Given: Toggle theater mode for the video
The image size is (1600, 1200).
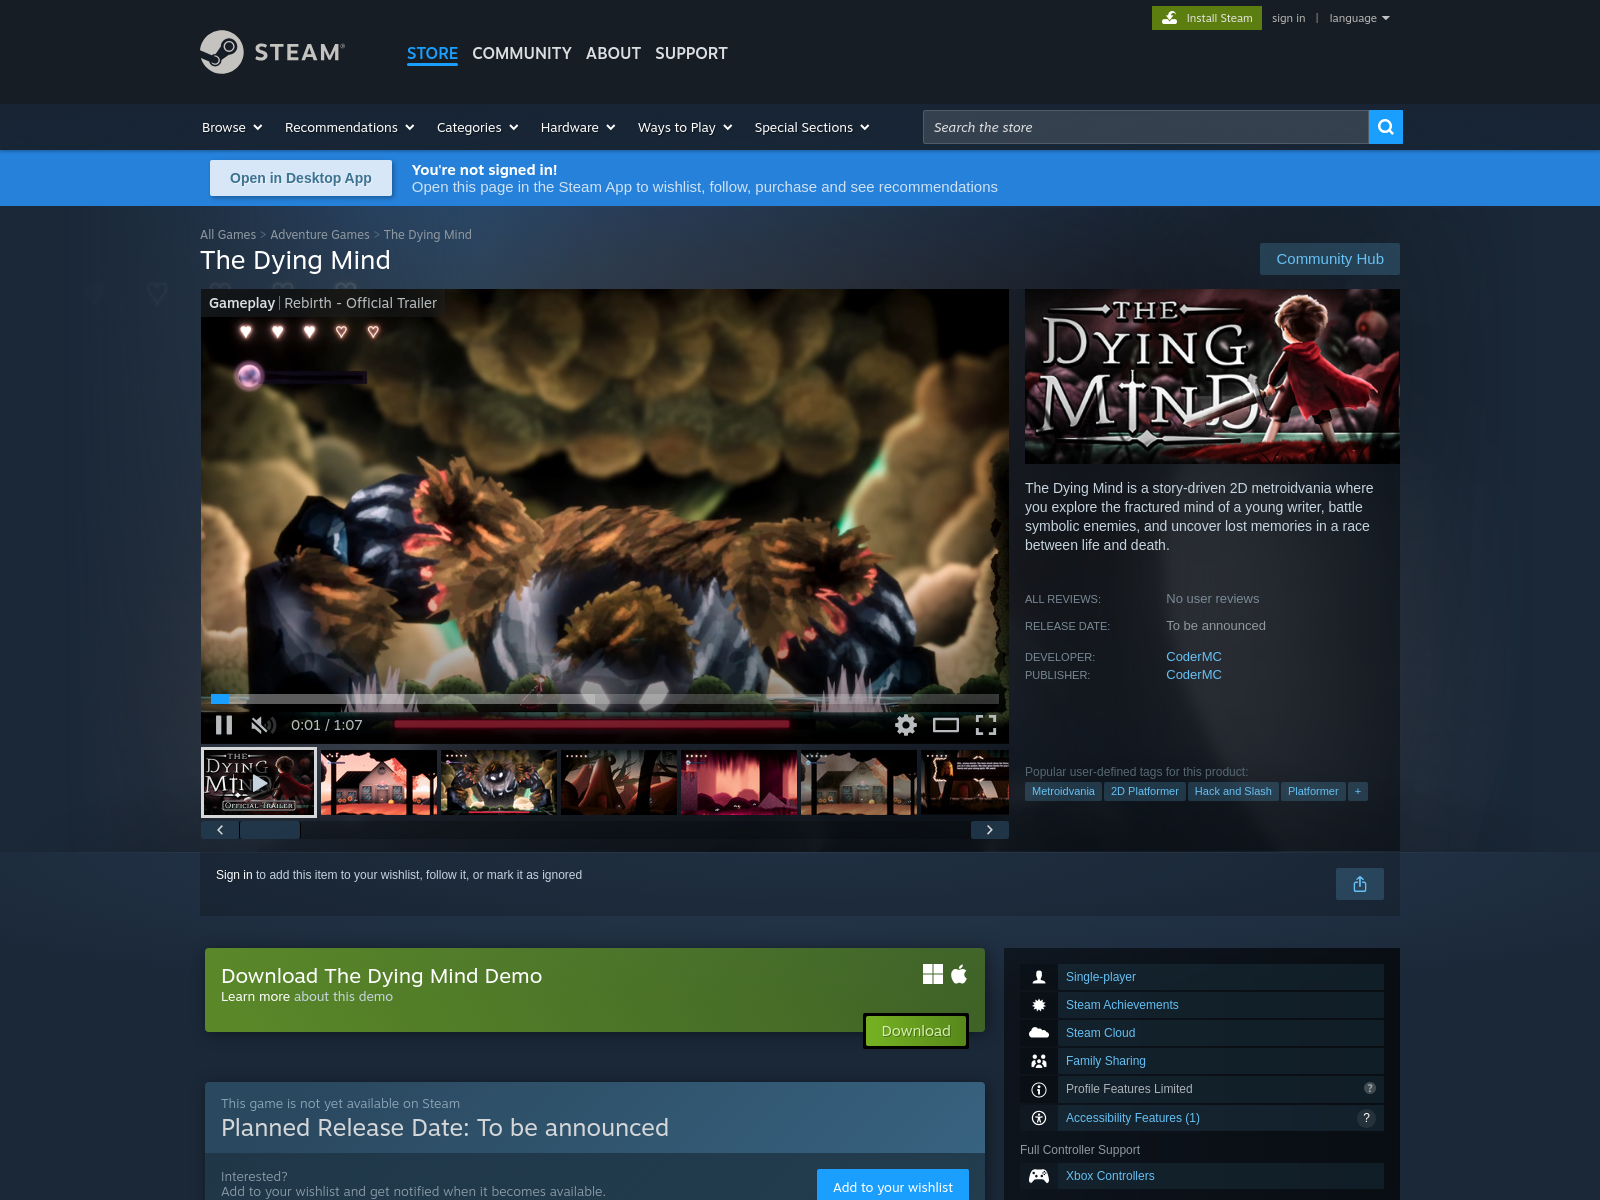Looking at the screenshot, I should pos(946,725).
